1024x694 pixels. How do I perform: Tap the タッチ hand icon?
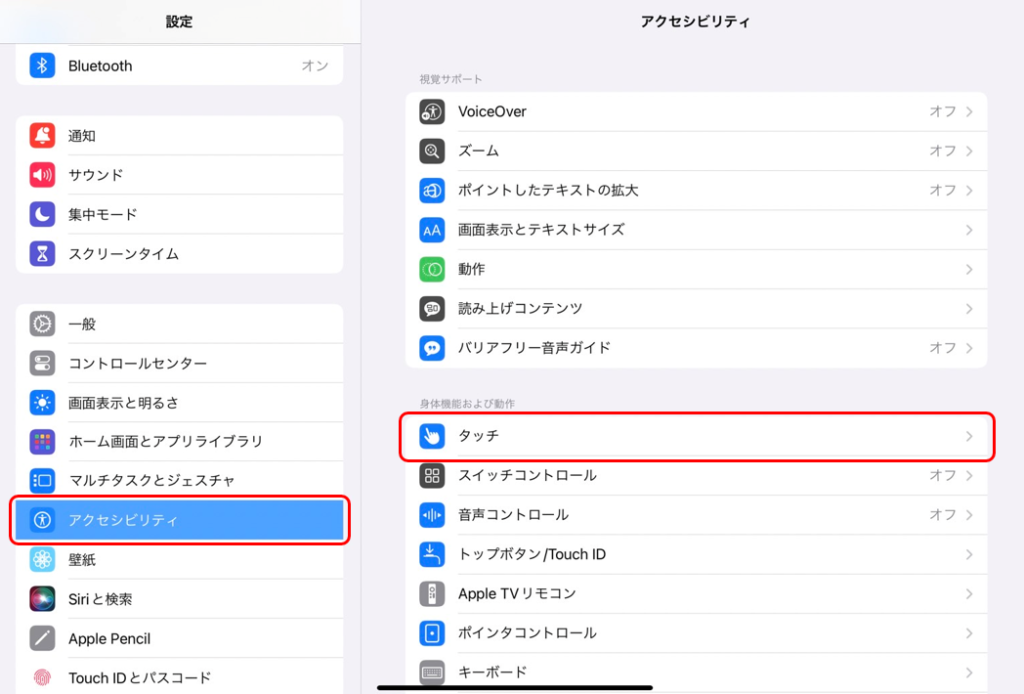pyautogui.click(x=432, y=435)
